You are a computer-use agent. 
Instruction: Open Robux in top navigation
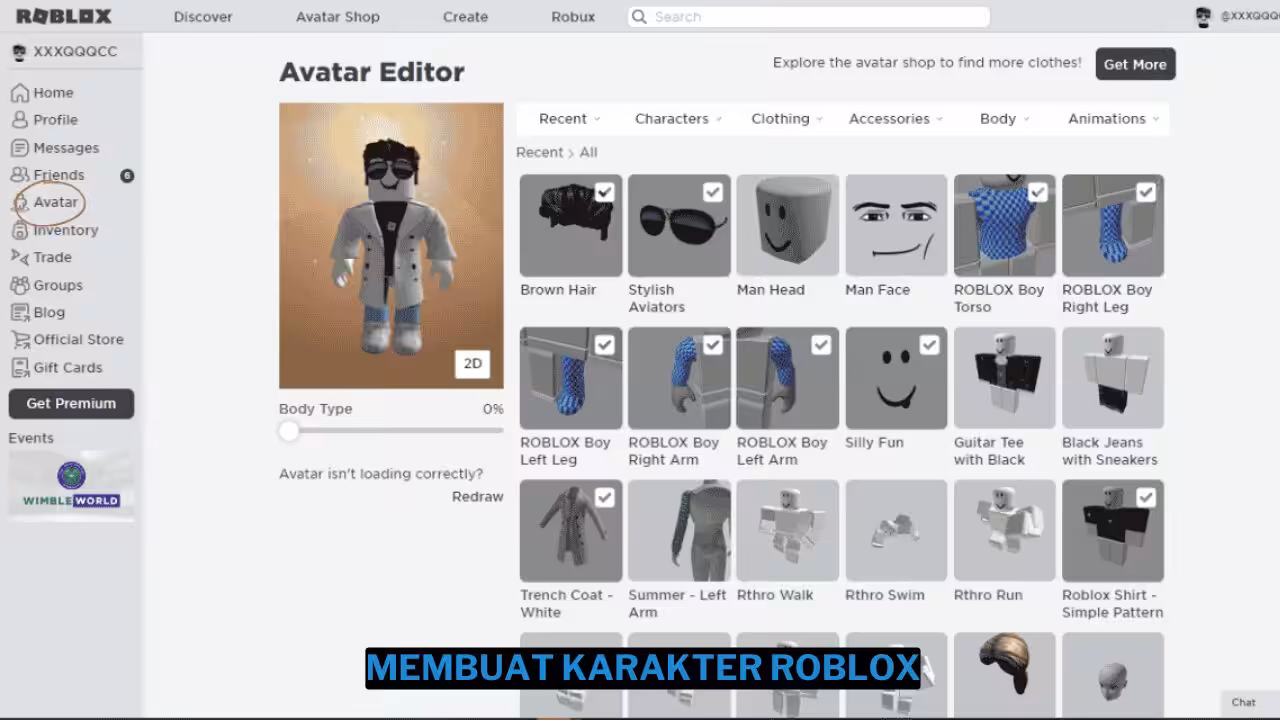pyautogui.click(x=573, y=17)
